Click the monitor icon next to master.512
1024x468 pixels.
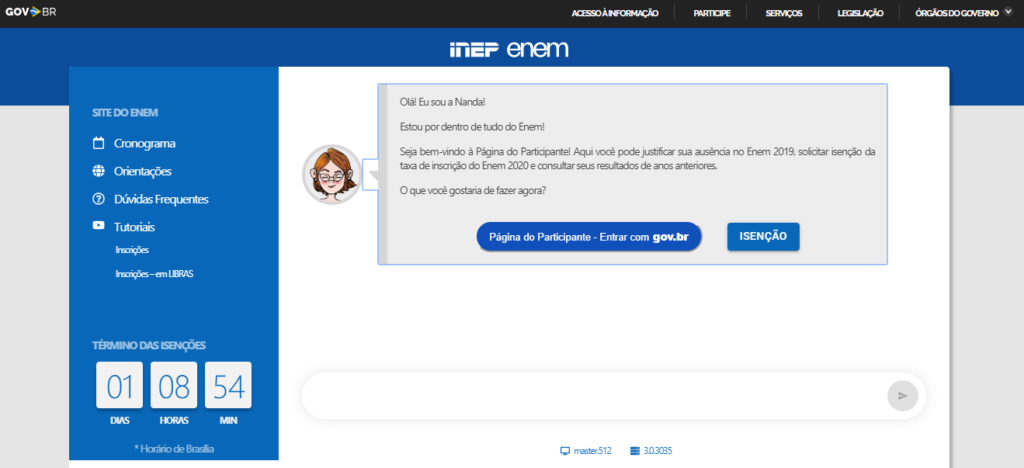point(565,451)
